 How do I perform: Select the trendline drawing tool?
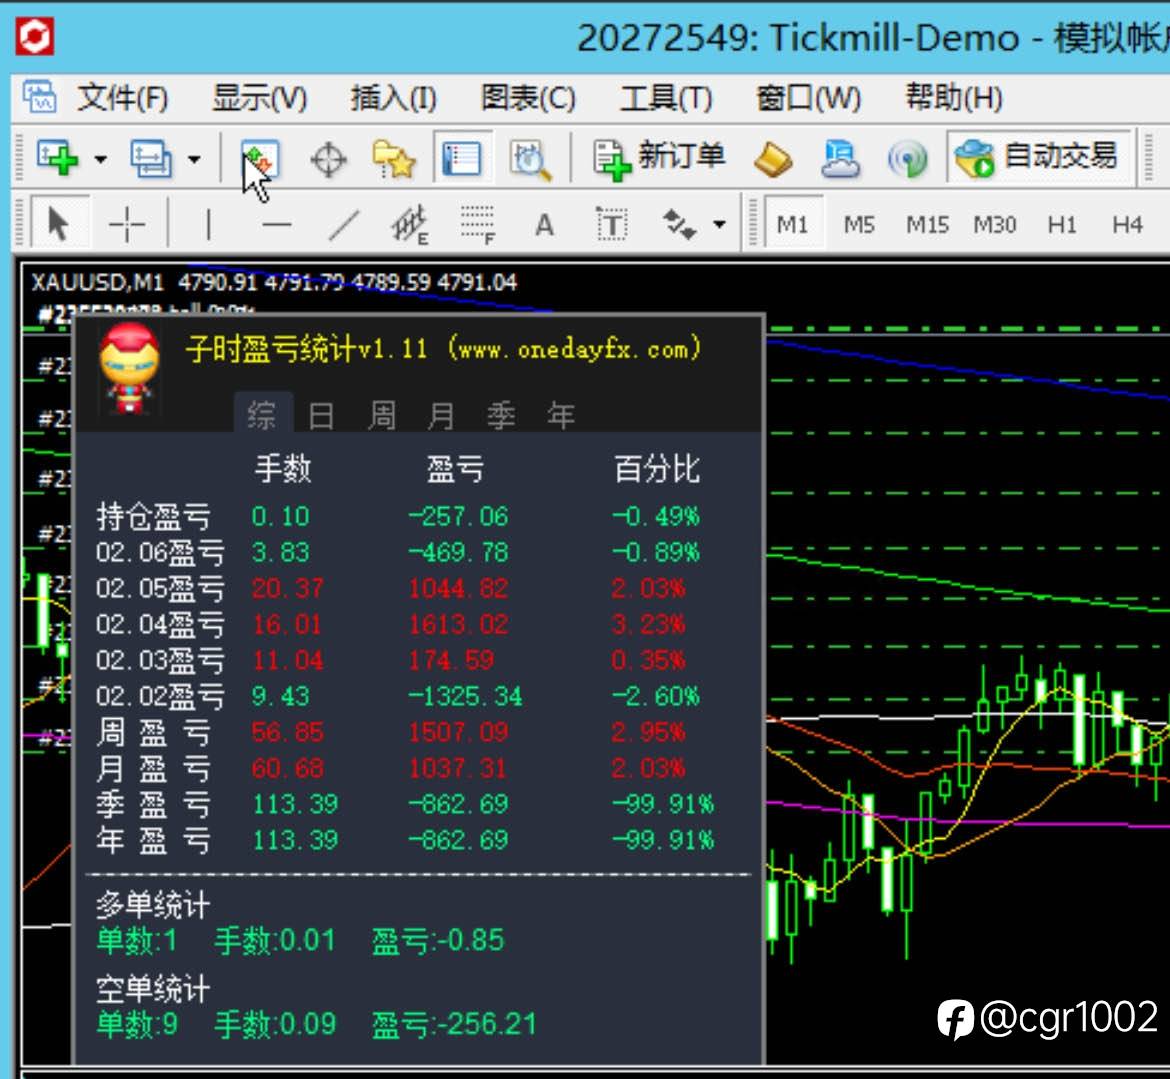[x=343, y=225]
